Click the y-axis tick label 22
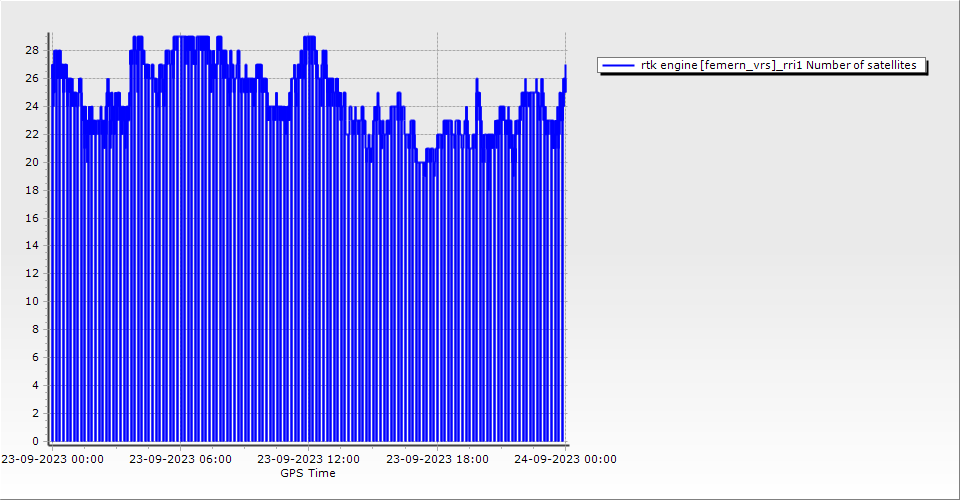Viewport: 960px width, 500px height. tap(32, 134)
